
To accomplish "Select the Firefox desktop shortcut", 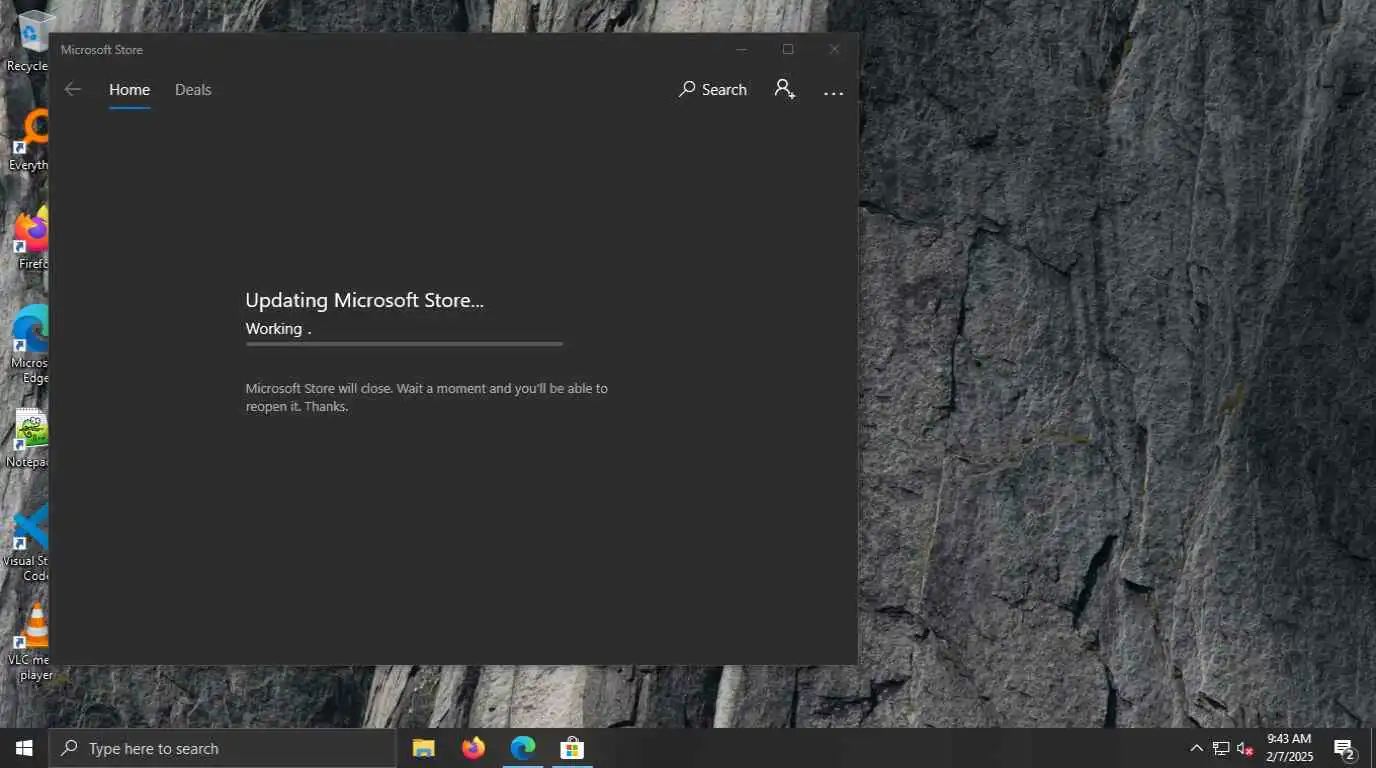I will click(32, 240).
